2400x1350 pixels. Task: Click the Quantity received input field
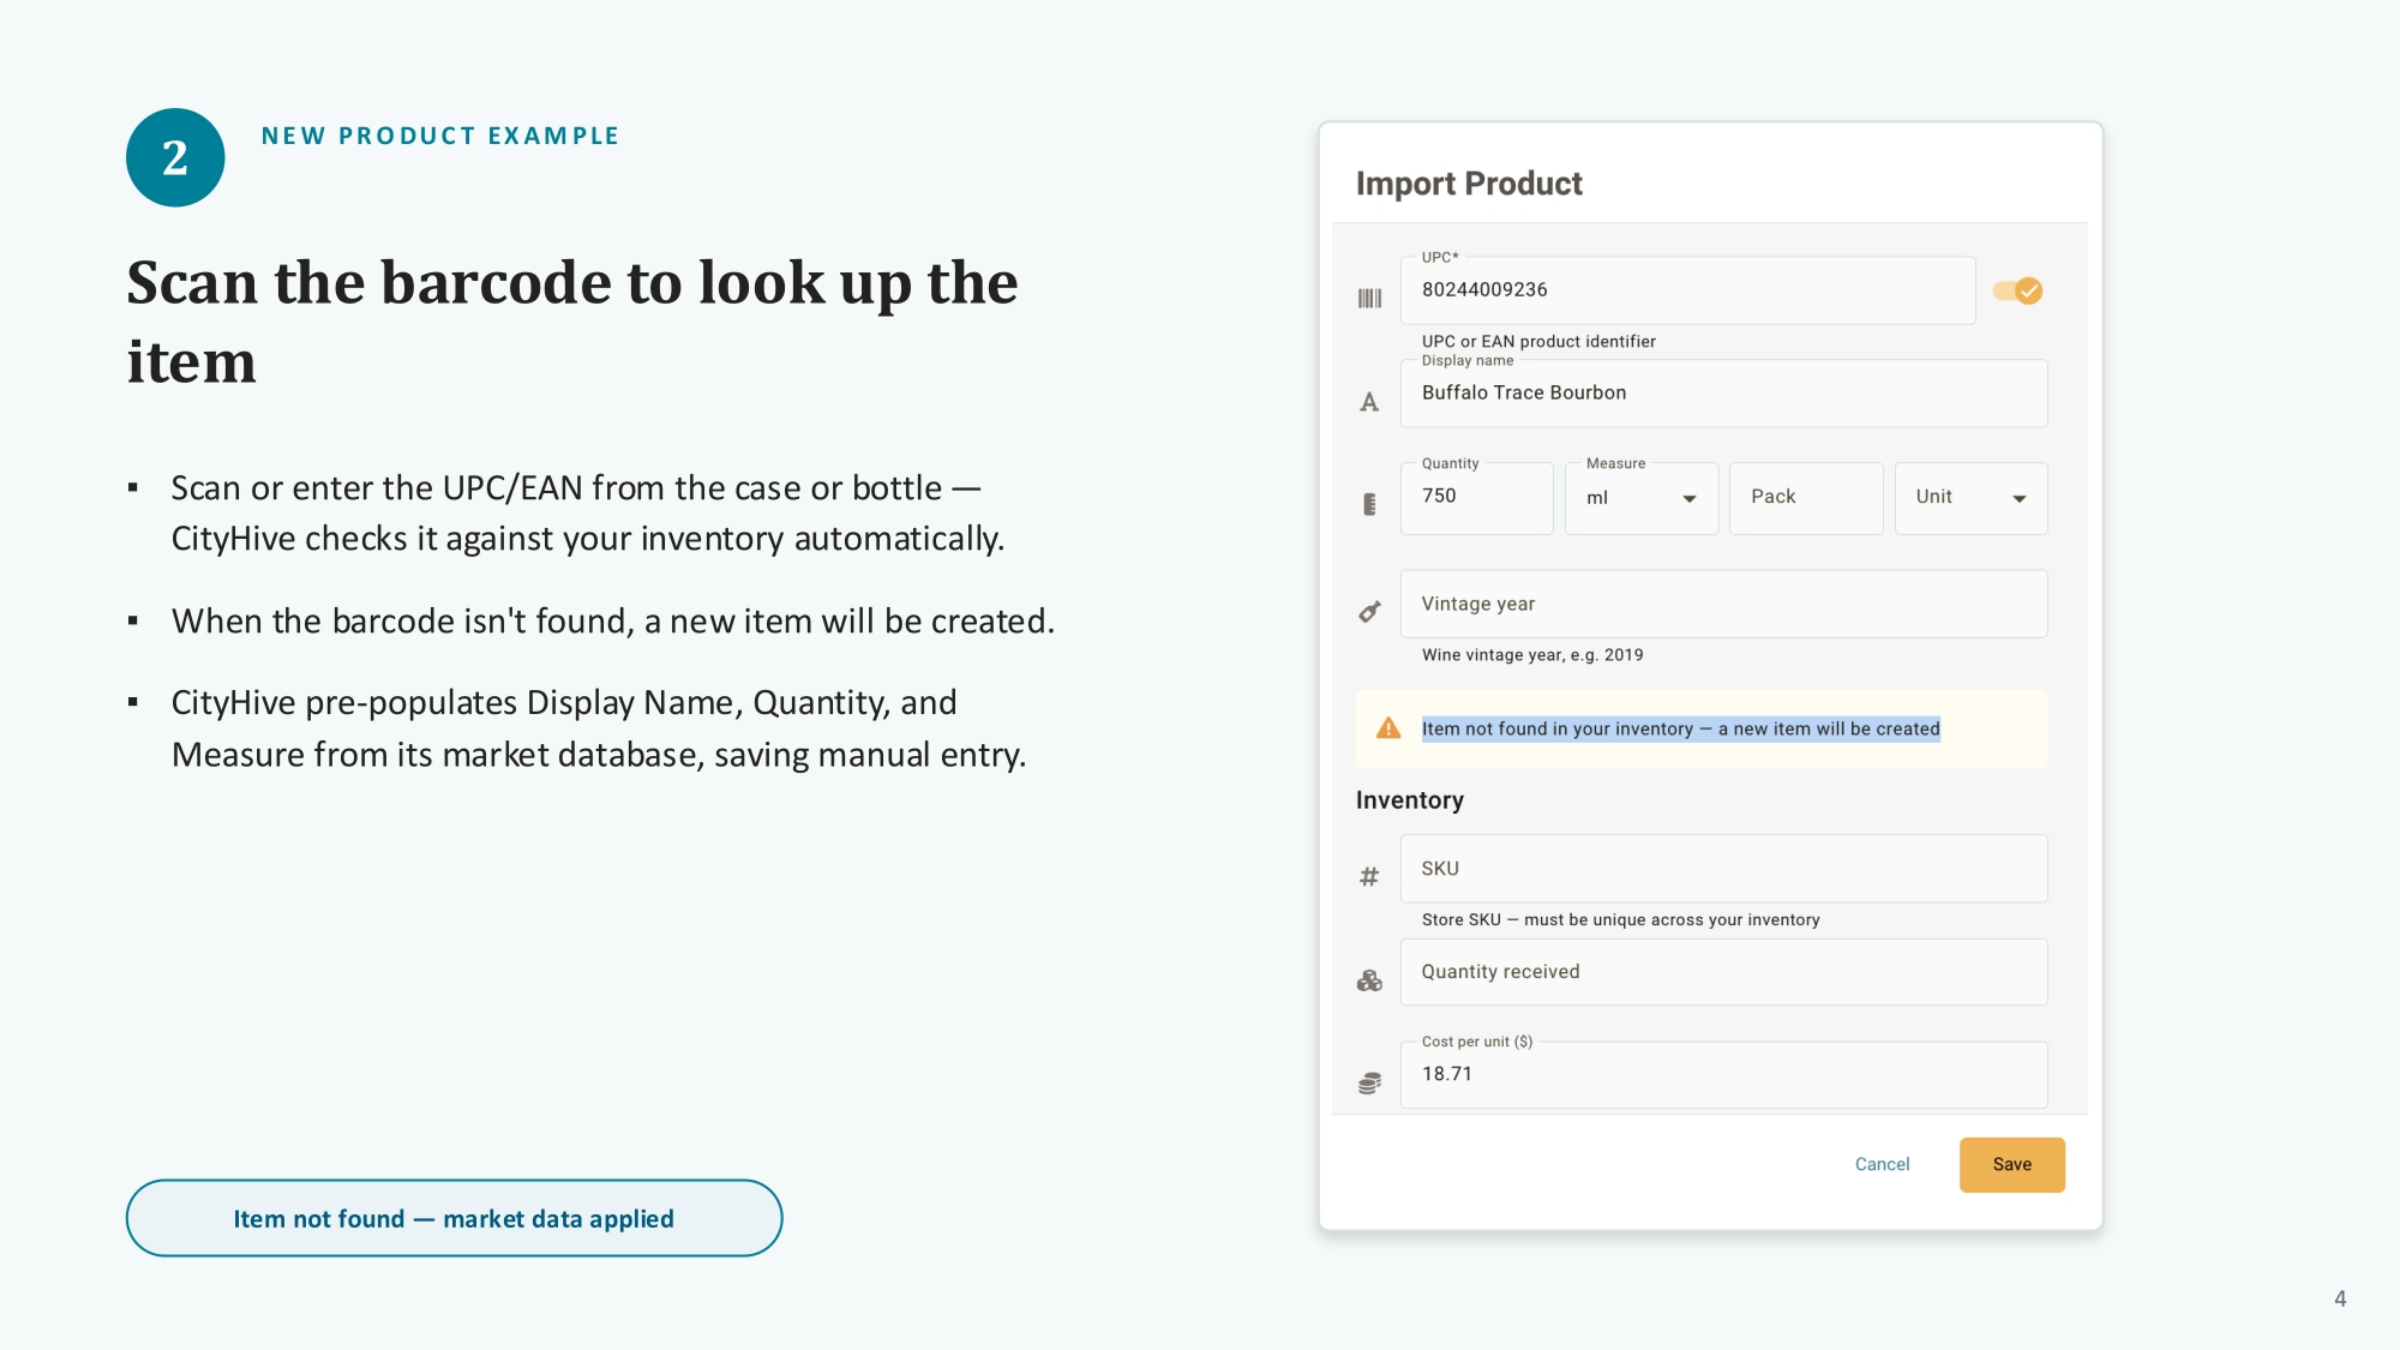pyautogui.click(x=1724, y=972)
